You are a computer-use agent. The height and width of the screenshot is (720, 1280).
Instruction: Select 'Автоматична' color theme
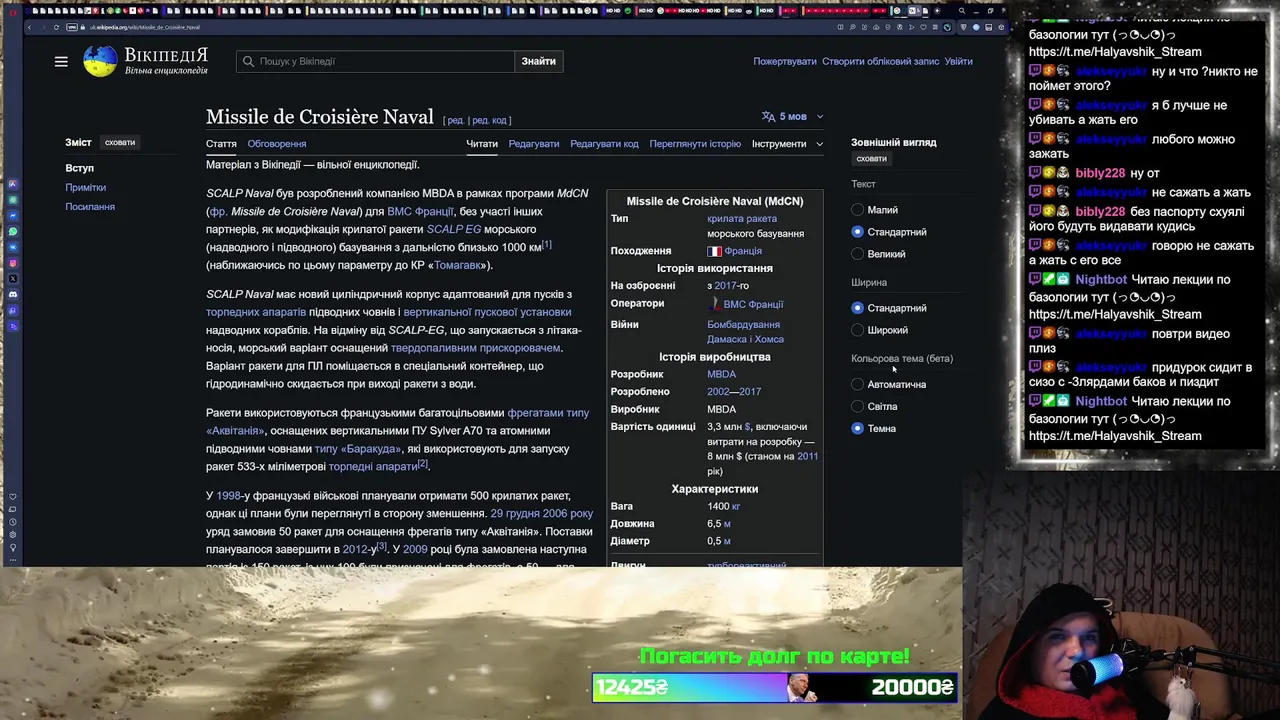tap(857, 384)
